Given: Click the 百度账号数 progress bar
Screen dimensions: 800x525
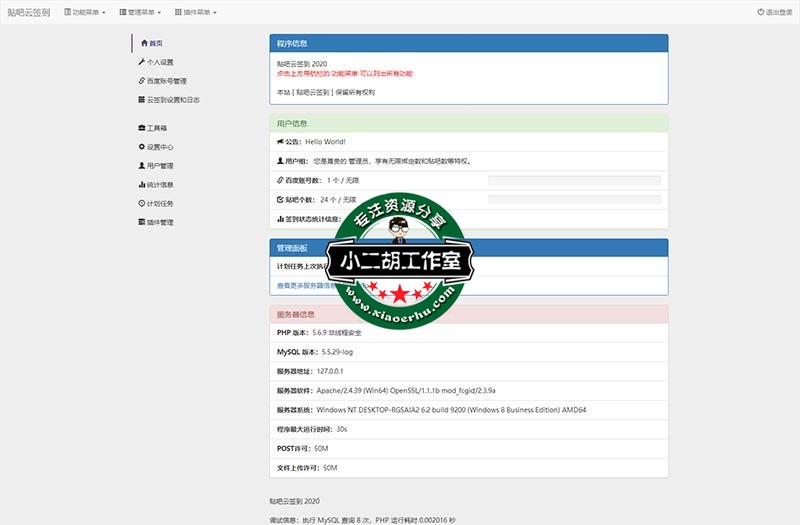Looking at the screenshot, I should tap(574, 181).
